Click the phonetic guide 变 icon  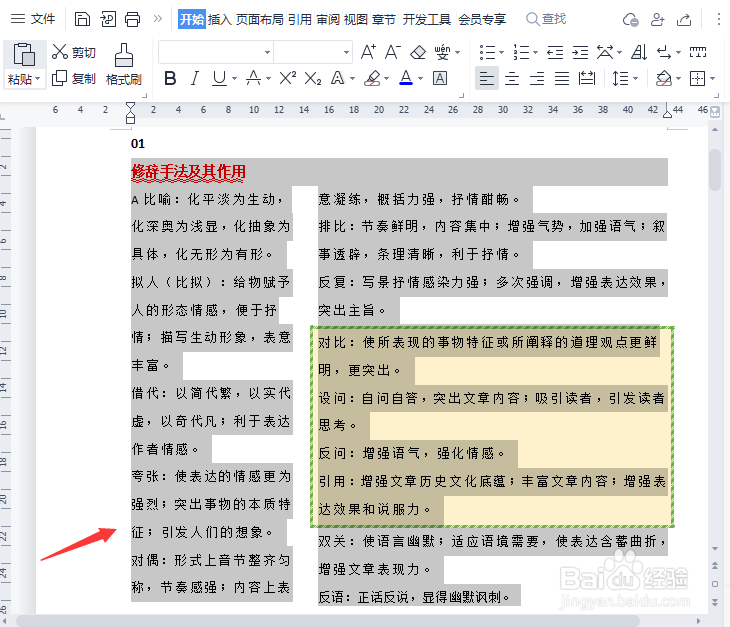click(442, 52)
